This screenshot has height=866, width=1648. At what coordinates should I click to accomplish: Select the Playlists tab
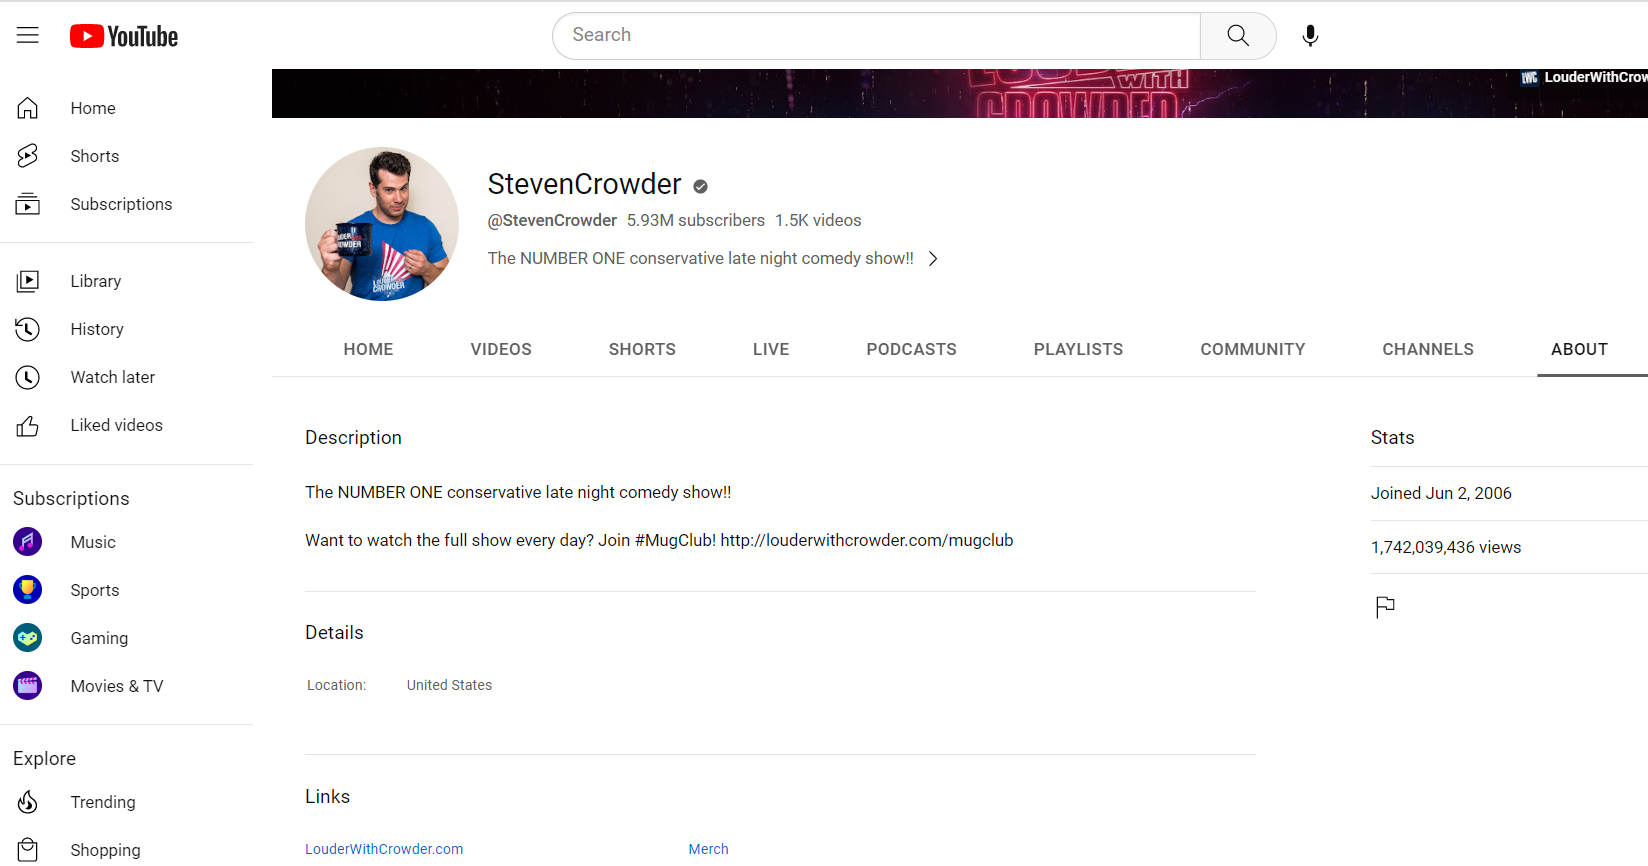pyautogui.click(x=1078, y=349)
